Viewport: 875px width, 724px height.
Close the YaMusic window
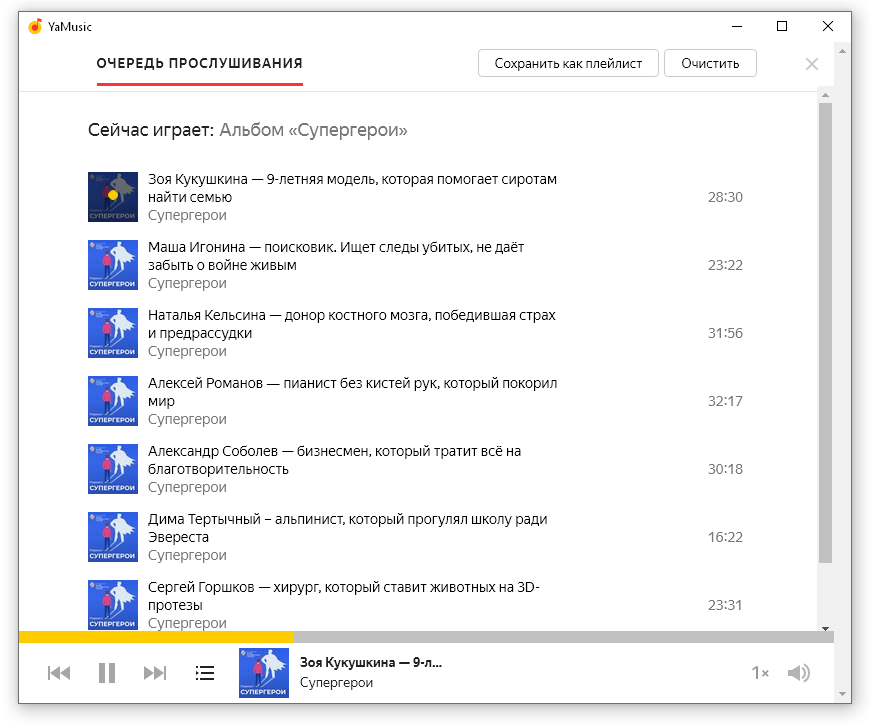828,26
